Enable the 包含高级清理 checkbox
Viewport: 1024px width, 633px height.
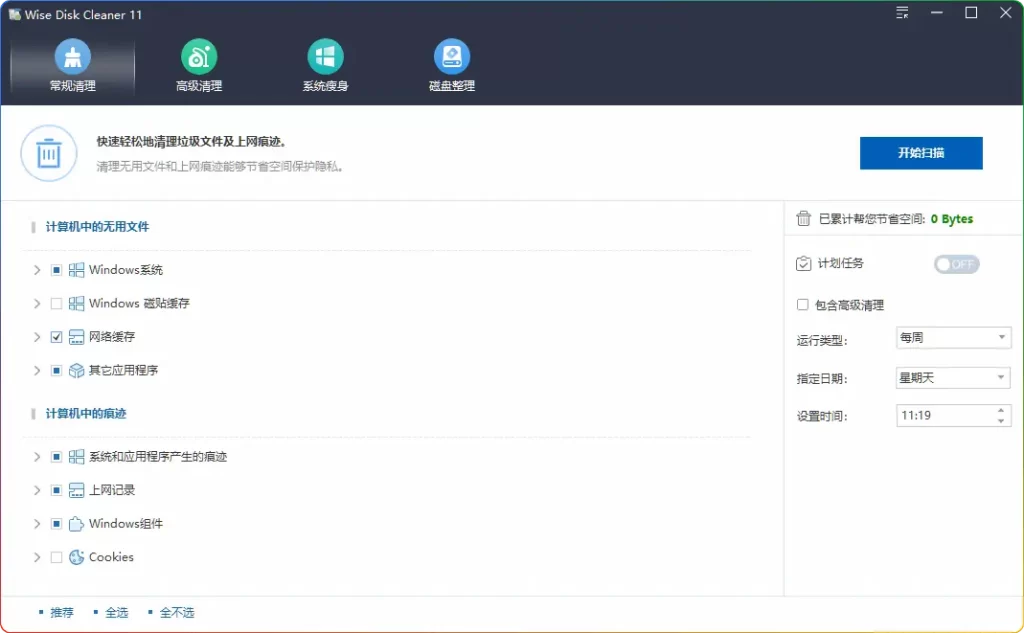point(803,304)
